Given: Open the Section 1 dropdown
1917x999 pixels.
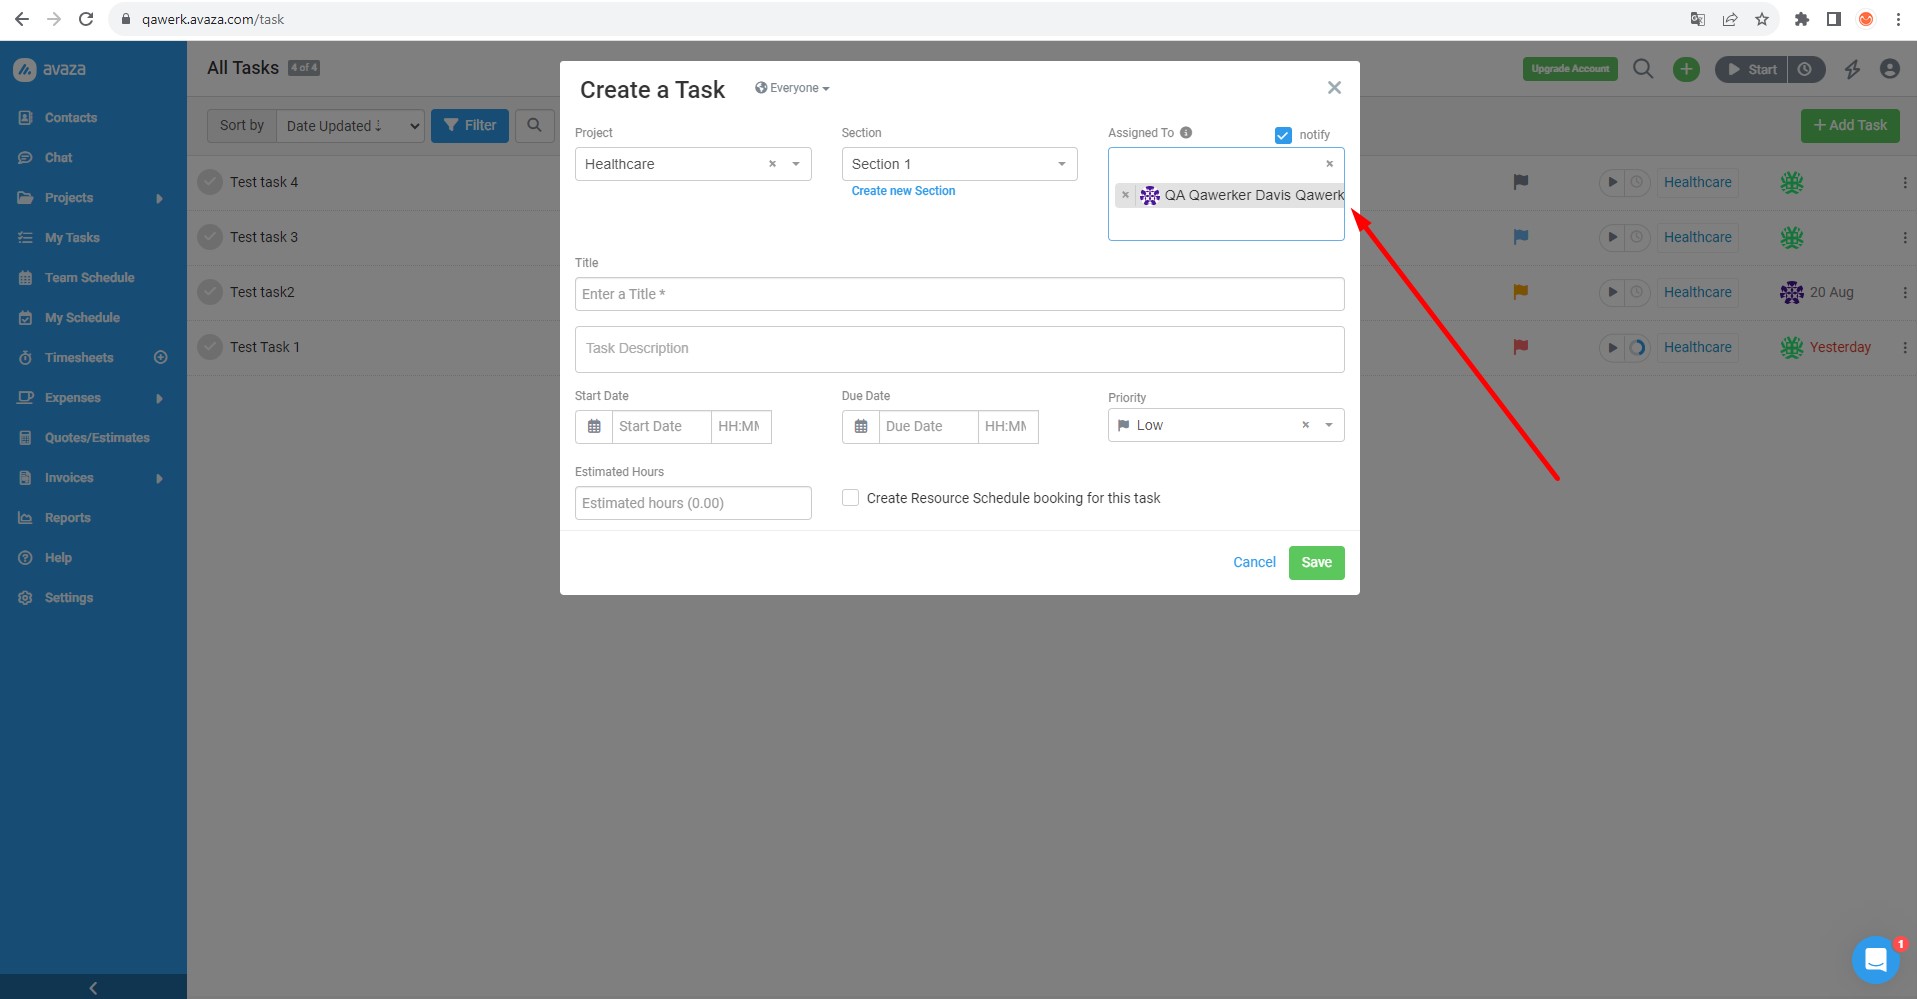Looking at the screenshot, I should click(x=959, y=164).
